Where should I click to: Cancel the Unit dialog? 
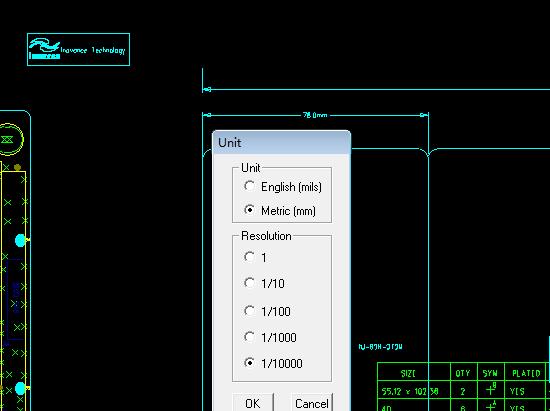click(x=312, y=403)
